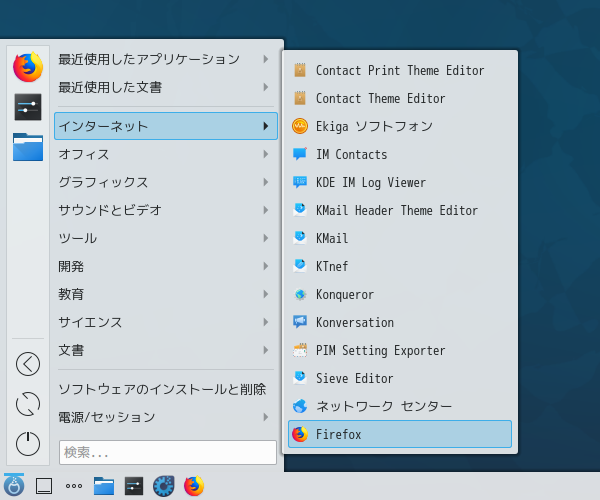This screenshot has width=600, height=500.
Task: Click the Konqueror globe icon
Action: coord(300,294)
